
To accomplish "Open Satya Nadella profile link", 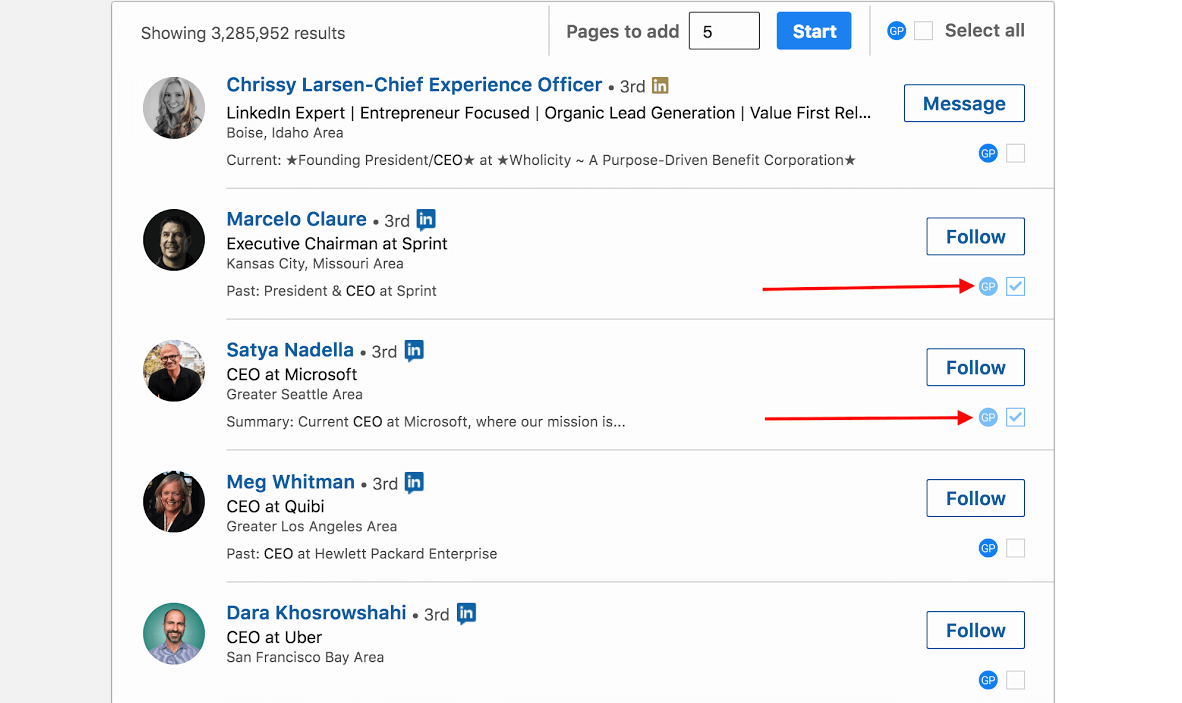I will tap(290, 350).
